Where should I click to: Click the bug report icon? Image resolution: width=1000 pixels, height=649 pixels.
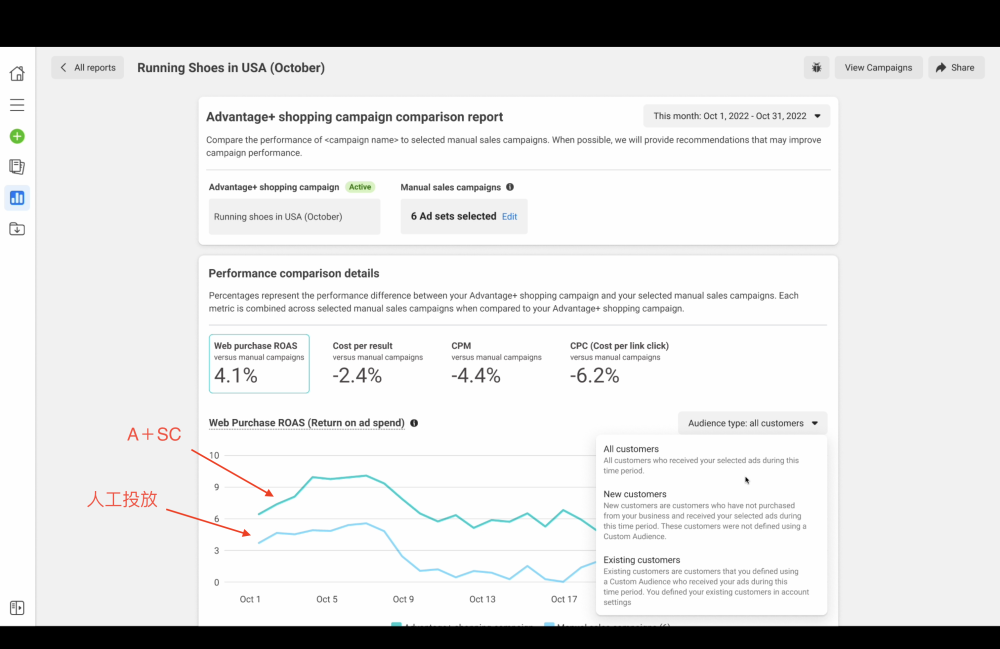tap(816, 68)
